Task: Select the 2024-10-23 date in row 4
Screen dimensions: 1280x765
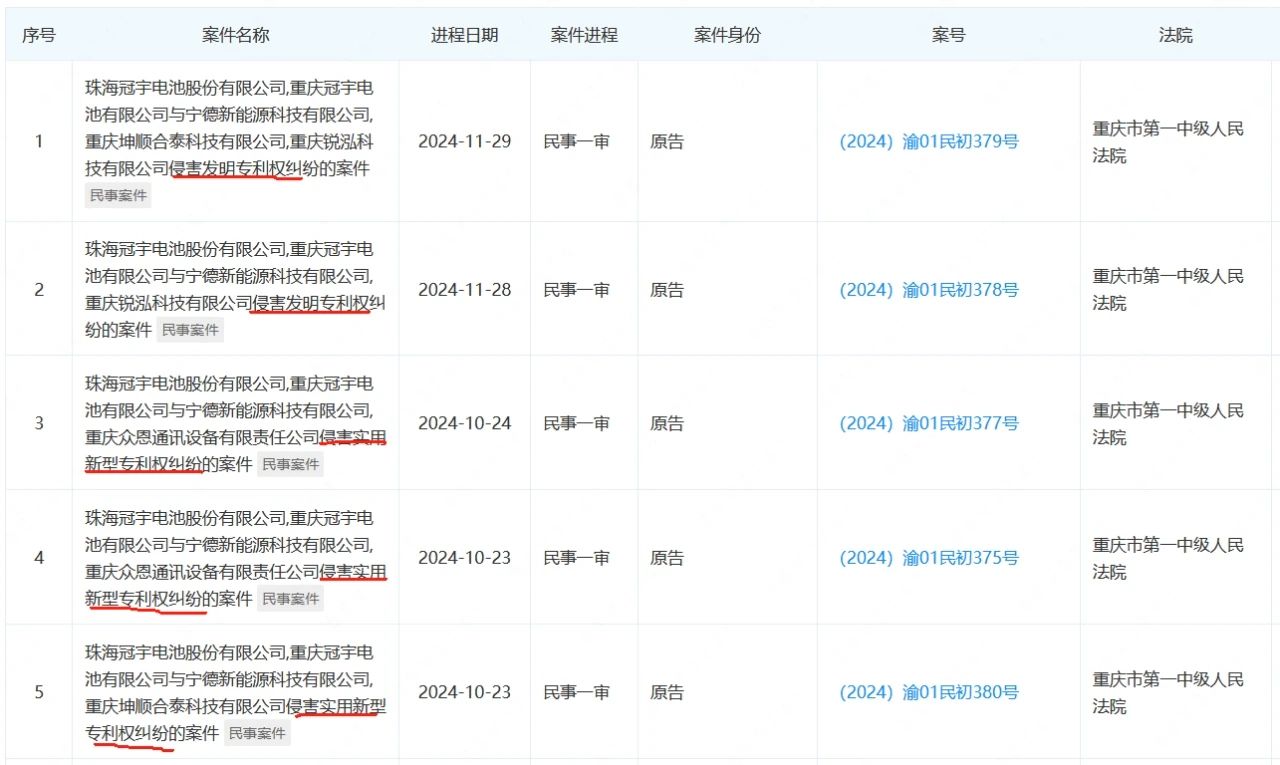Action: [x=465, y=558]
